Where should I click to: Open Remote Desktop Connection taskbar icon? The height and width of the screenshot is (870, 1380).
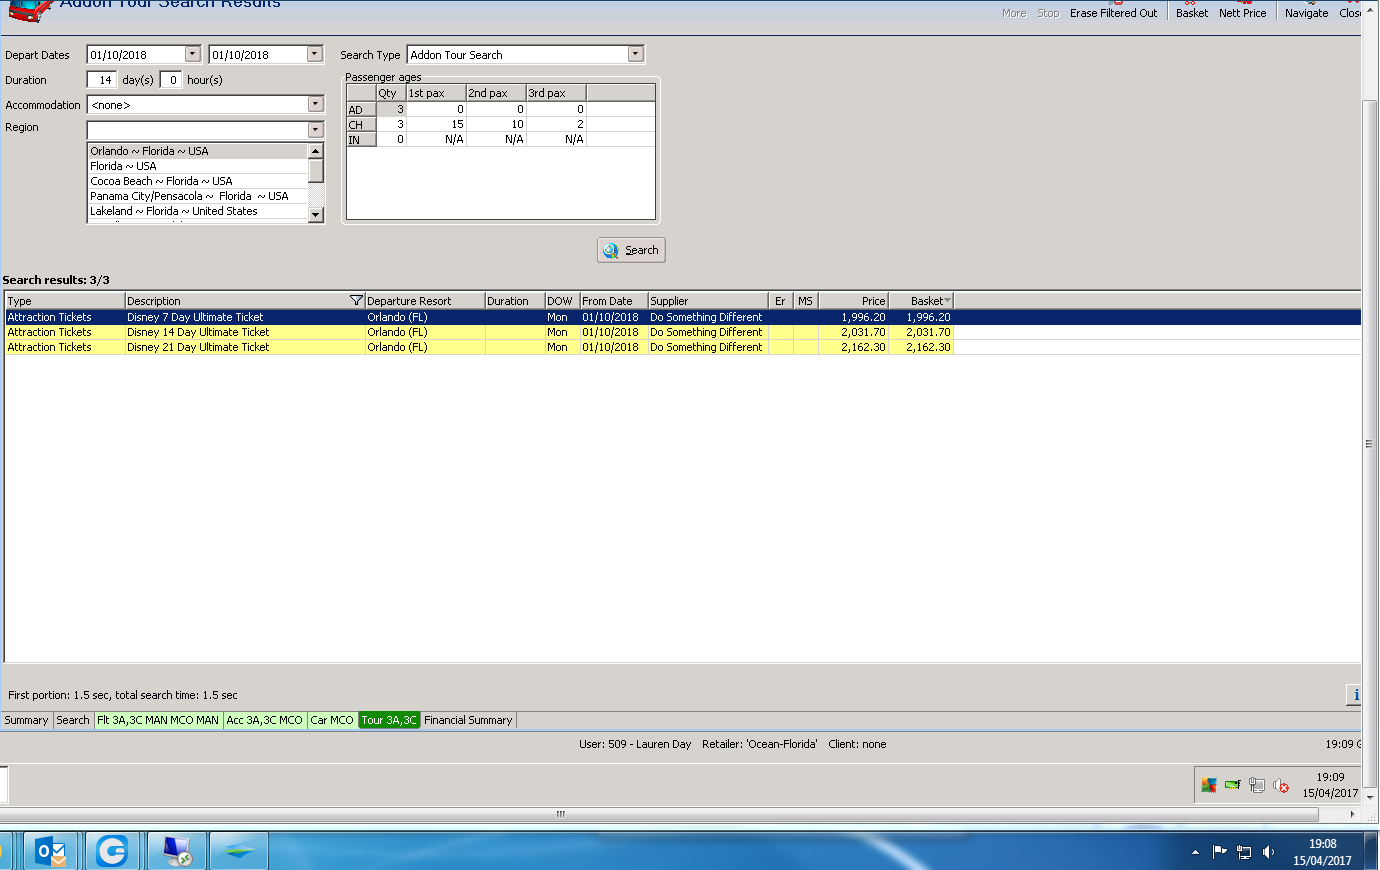(176, 851)
